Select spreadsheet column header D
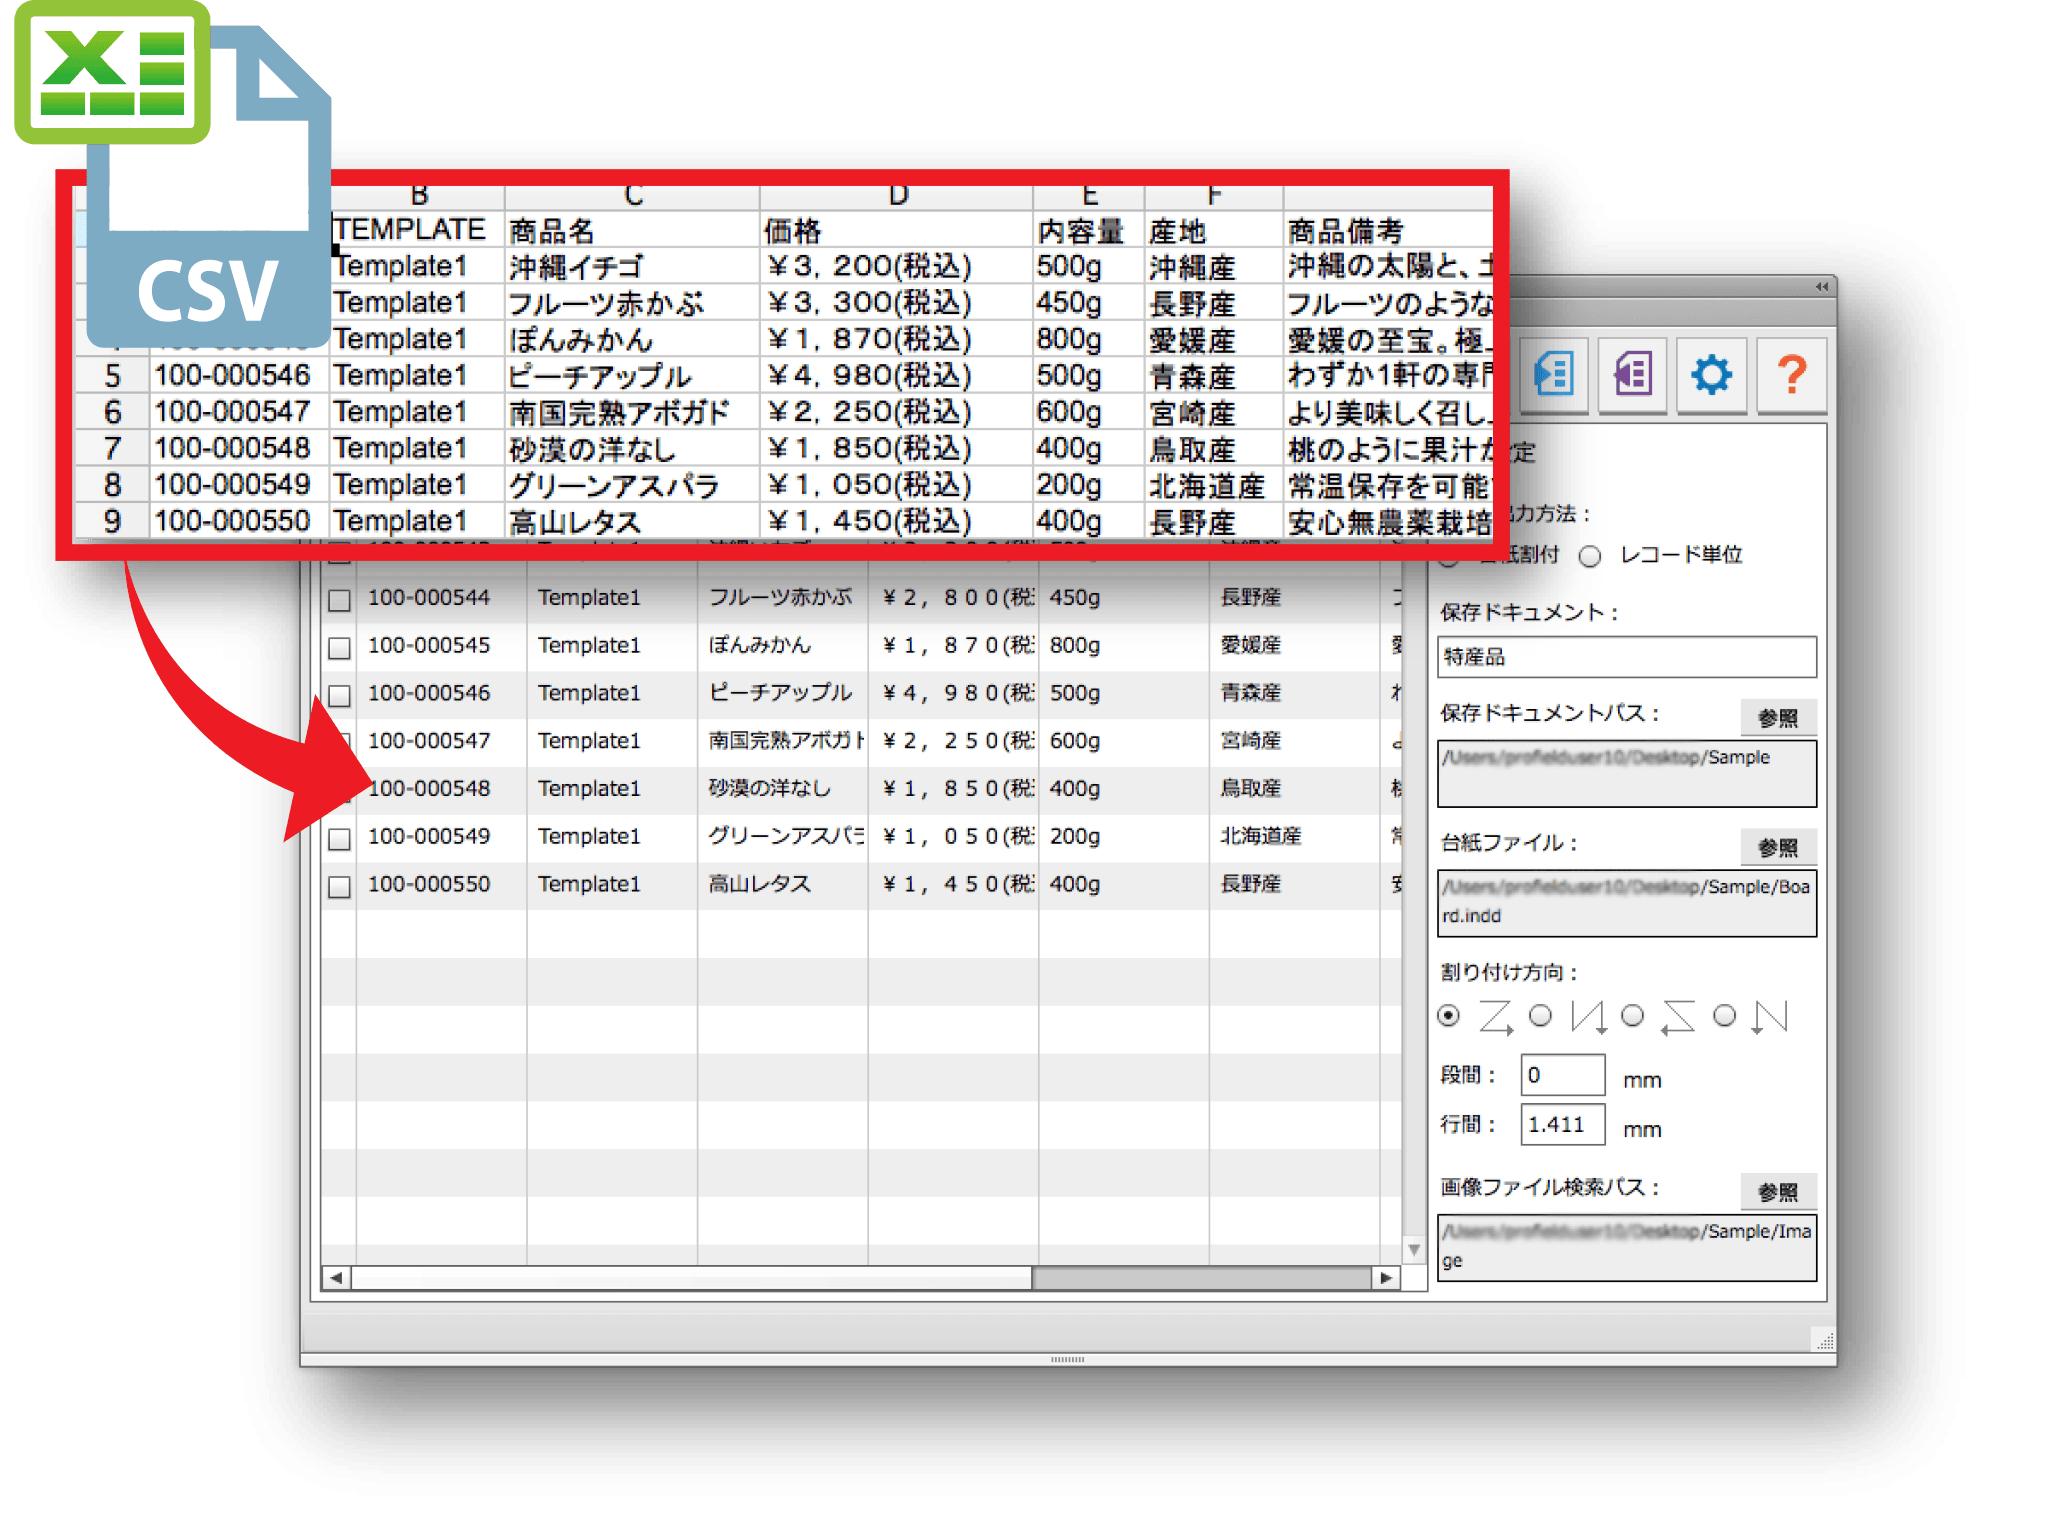The height and width of the screenshot is (1524, 2050). [897, 197]
